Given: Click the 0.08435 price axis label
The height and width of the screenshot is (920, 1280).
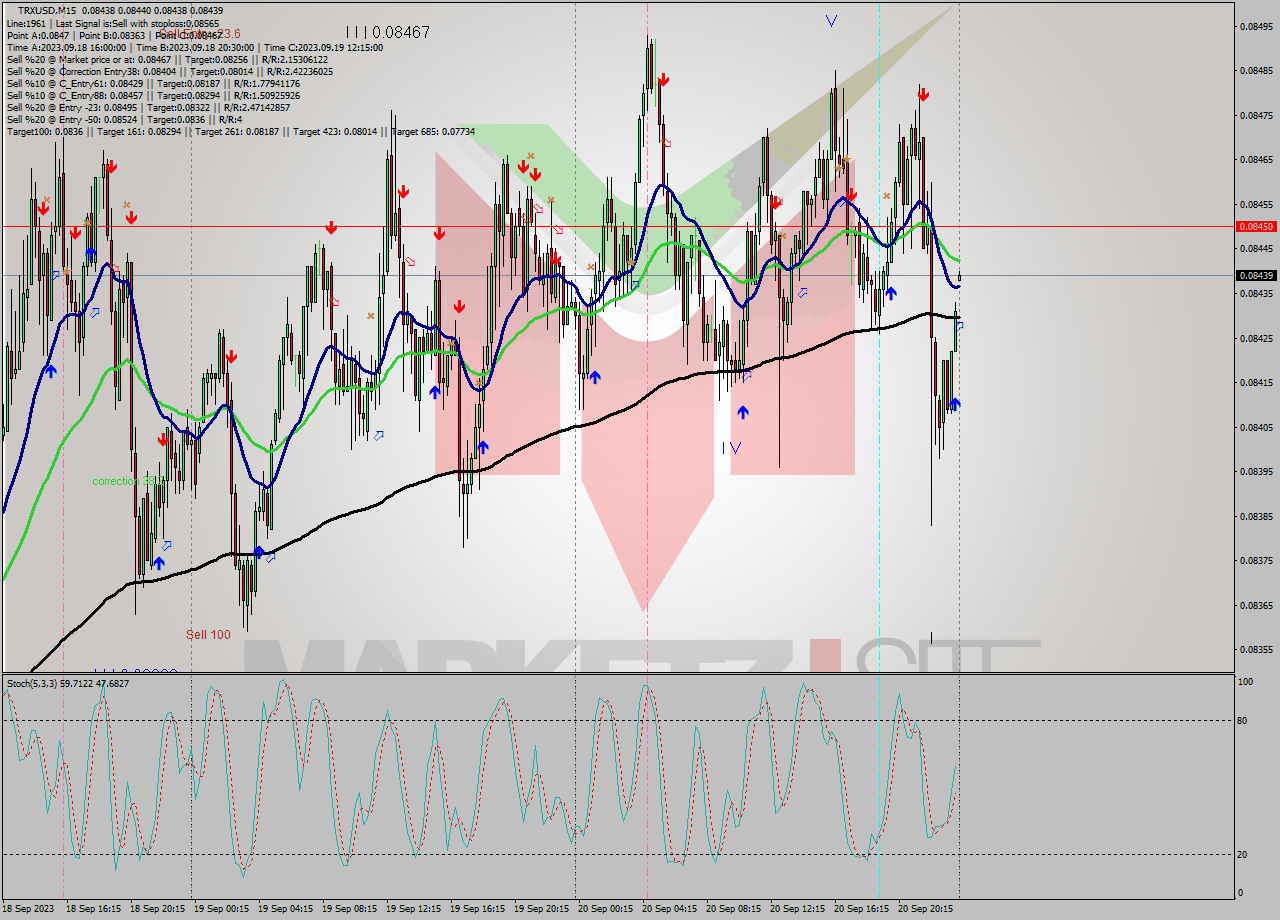Looking at the screenshot, I should point(1256,293).
